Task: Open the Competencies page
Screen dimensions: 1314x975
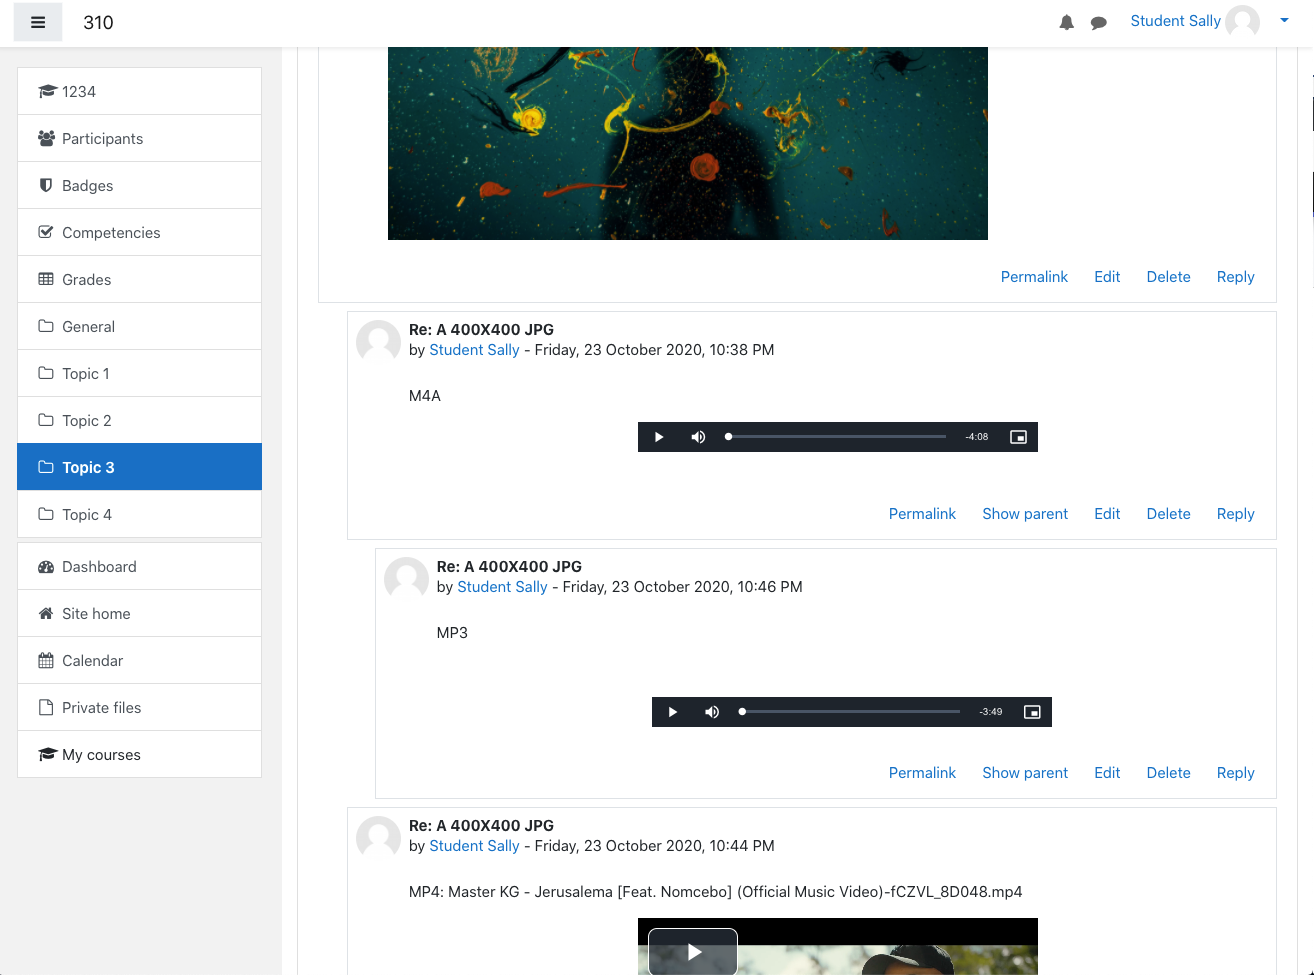Action: (140, 232)
